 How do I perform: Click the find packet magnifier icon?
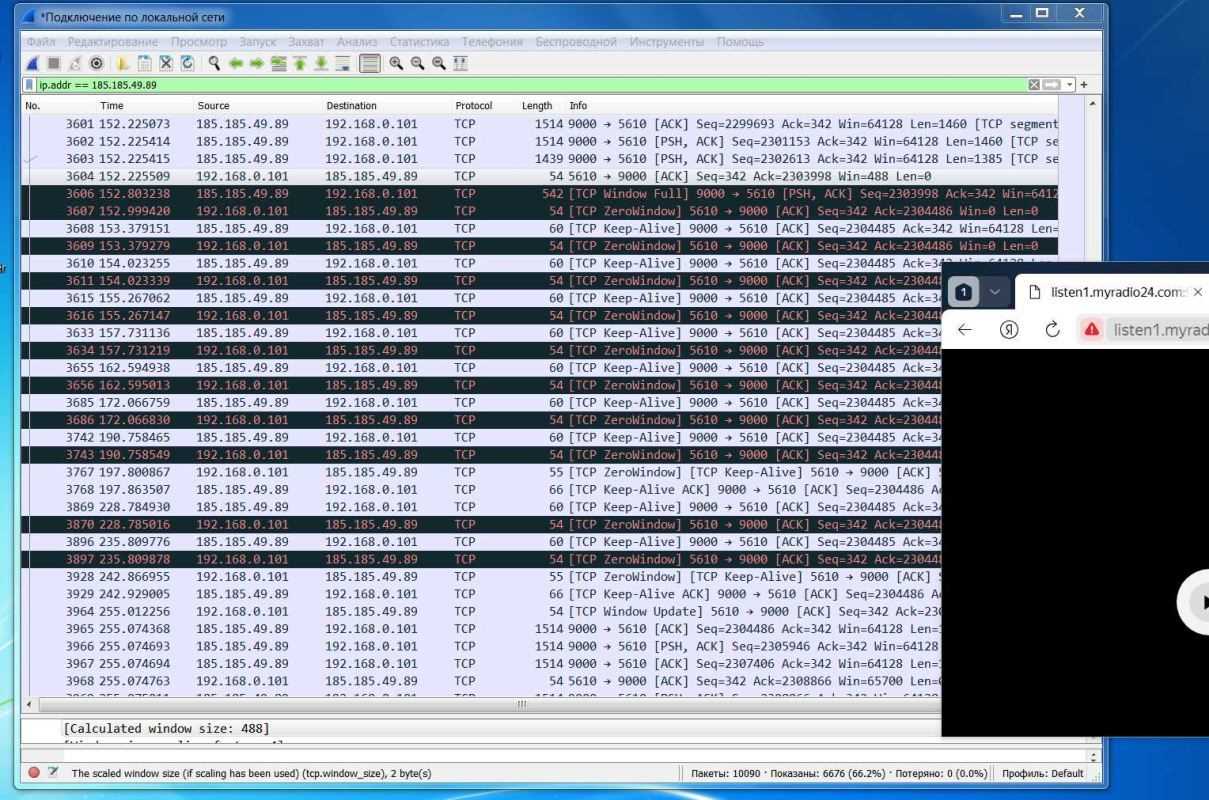click(x=216, y=62)
